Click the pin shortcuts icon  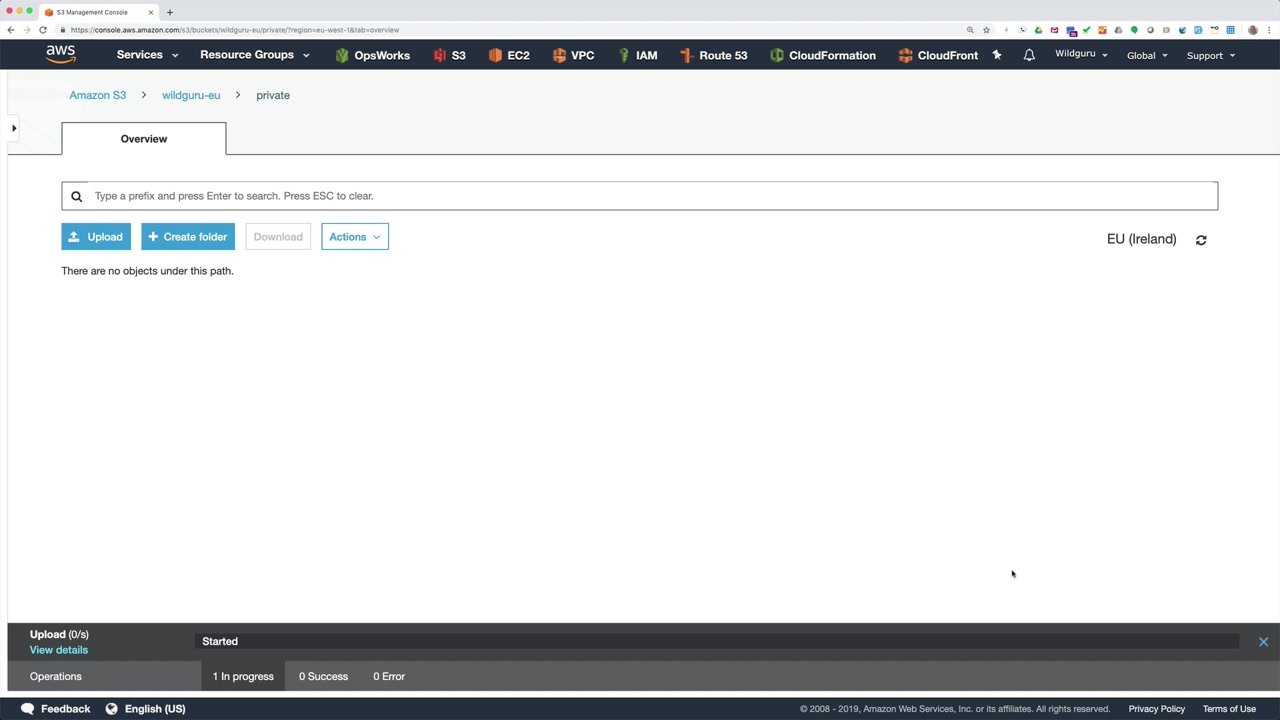point(997,55)
